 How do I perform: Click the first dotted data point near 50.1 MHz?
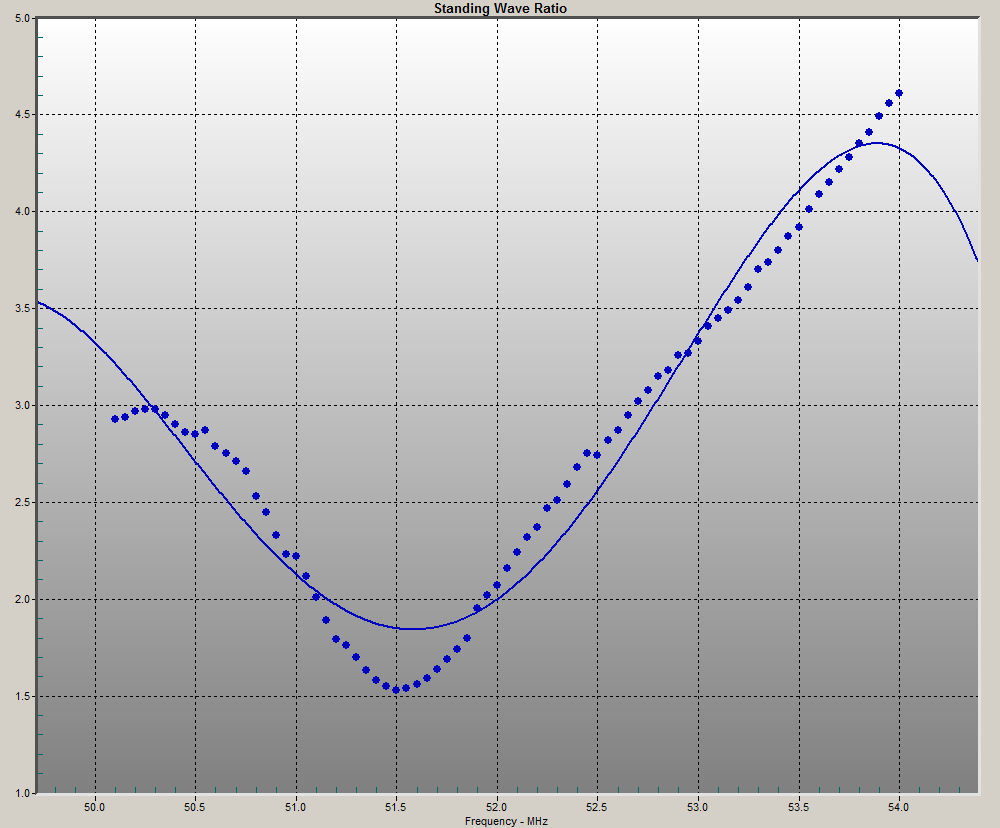[x=115, y=419]
